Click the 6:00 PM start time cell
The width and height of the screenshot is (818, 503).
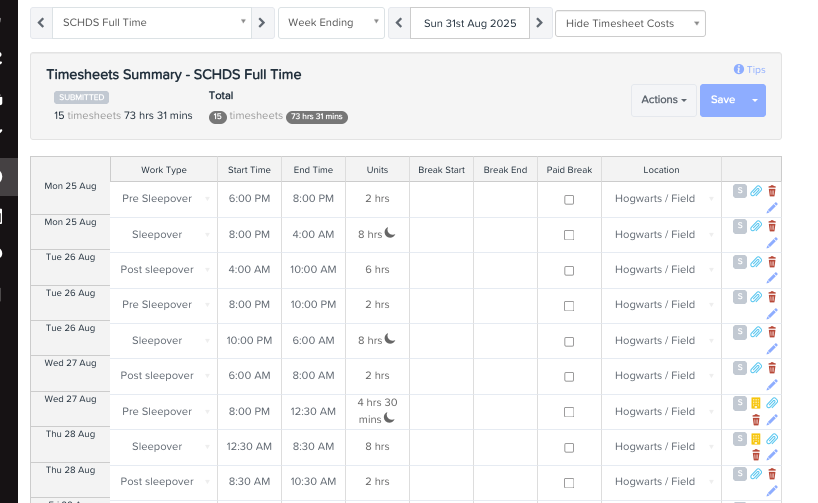point(249,199)
